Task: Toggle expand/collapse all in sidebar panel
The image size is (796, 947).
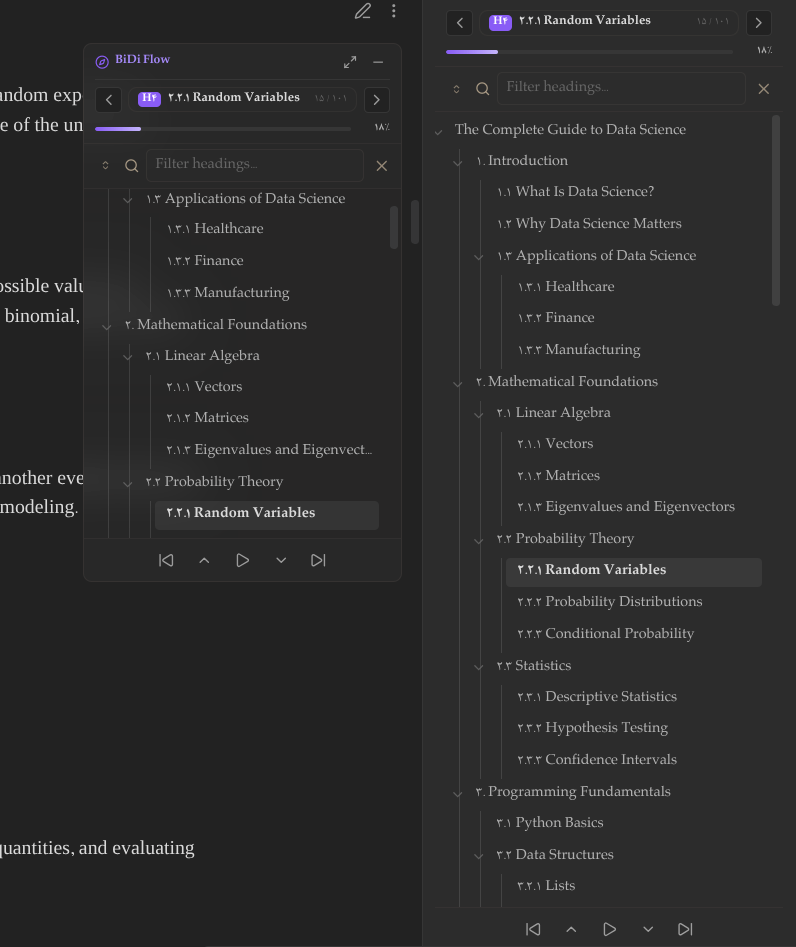Action: coord(456,89)
